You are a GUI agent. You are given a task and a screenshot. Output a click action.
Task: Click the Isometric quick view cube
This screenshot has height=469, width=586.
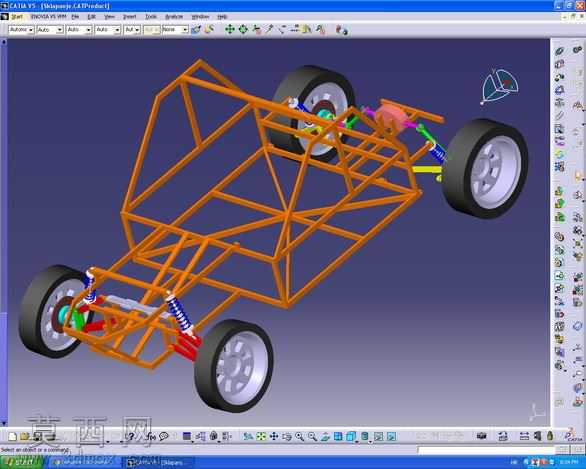point(351,436)
